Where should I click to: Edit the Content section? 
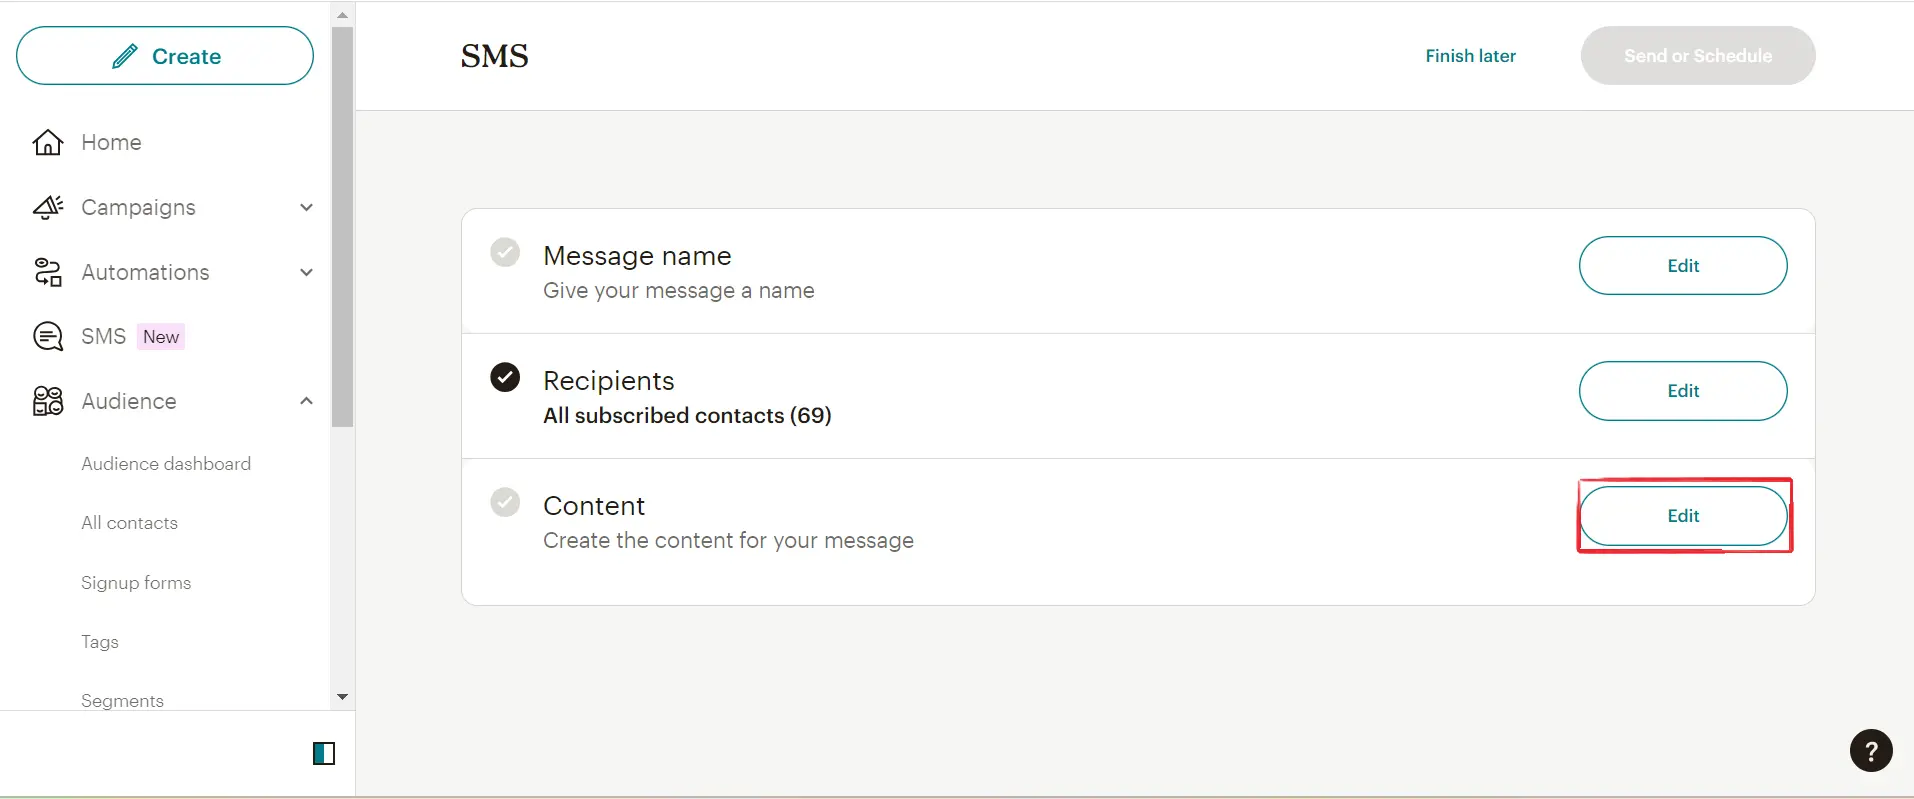[1683, 516]
